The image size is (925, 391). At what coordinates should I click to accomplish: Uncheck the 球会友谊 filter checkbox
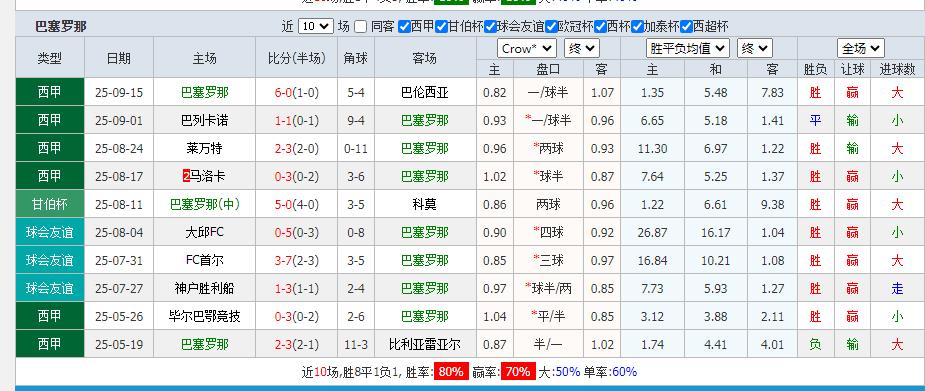[x=491, y=27]
